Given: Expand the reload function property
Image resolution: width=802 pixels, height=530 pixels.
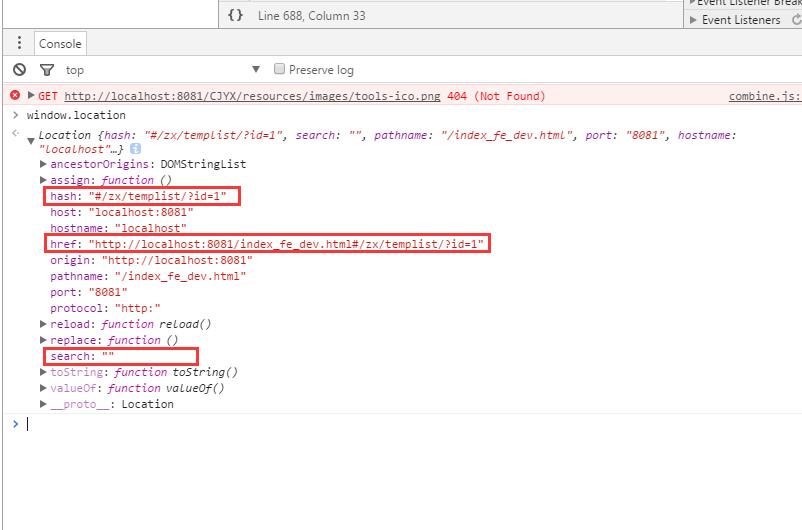Looking at the screenshot, I should point(43,324).
